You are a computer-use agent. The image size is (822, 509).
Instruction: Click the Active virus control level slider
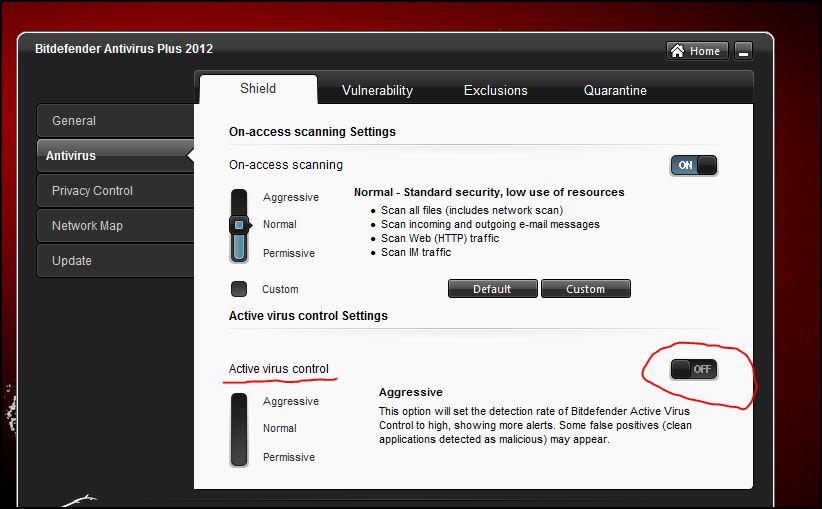click(239, 430)
